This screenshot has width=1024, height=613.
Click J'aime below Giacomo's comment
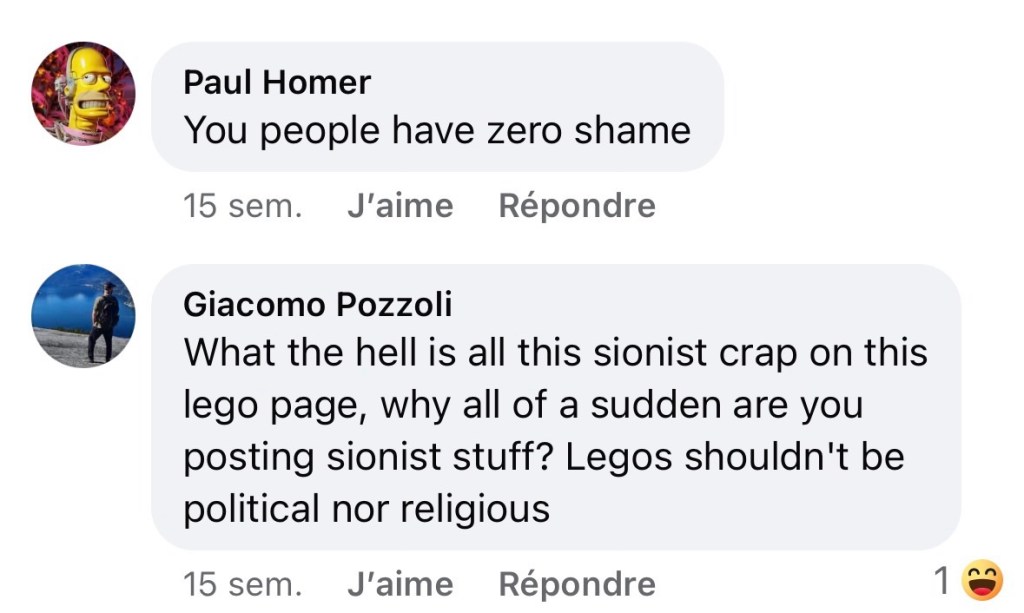(399, 583)
